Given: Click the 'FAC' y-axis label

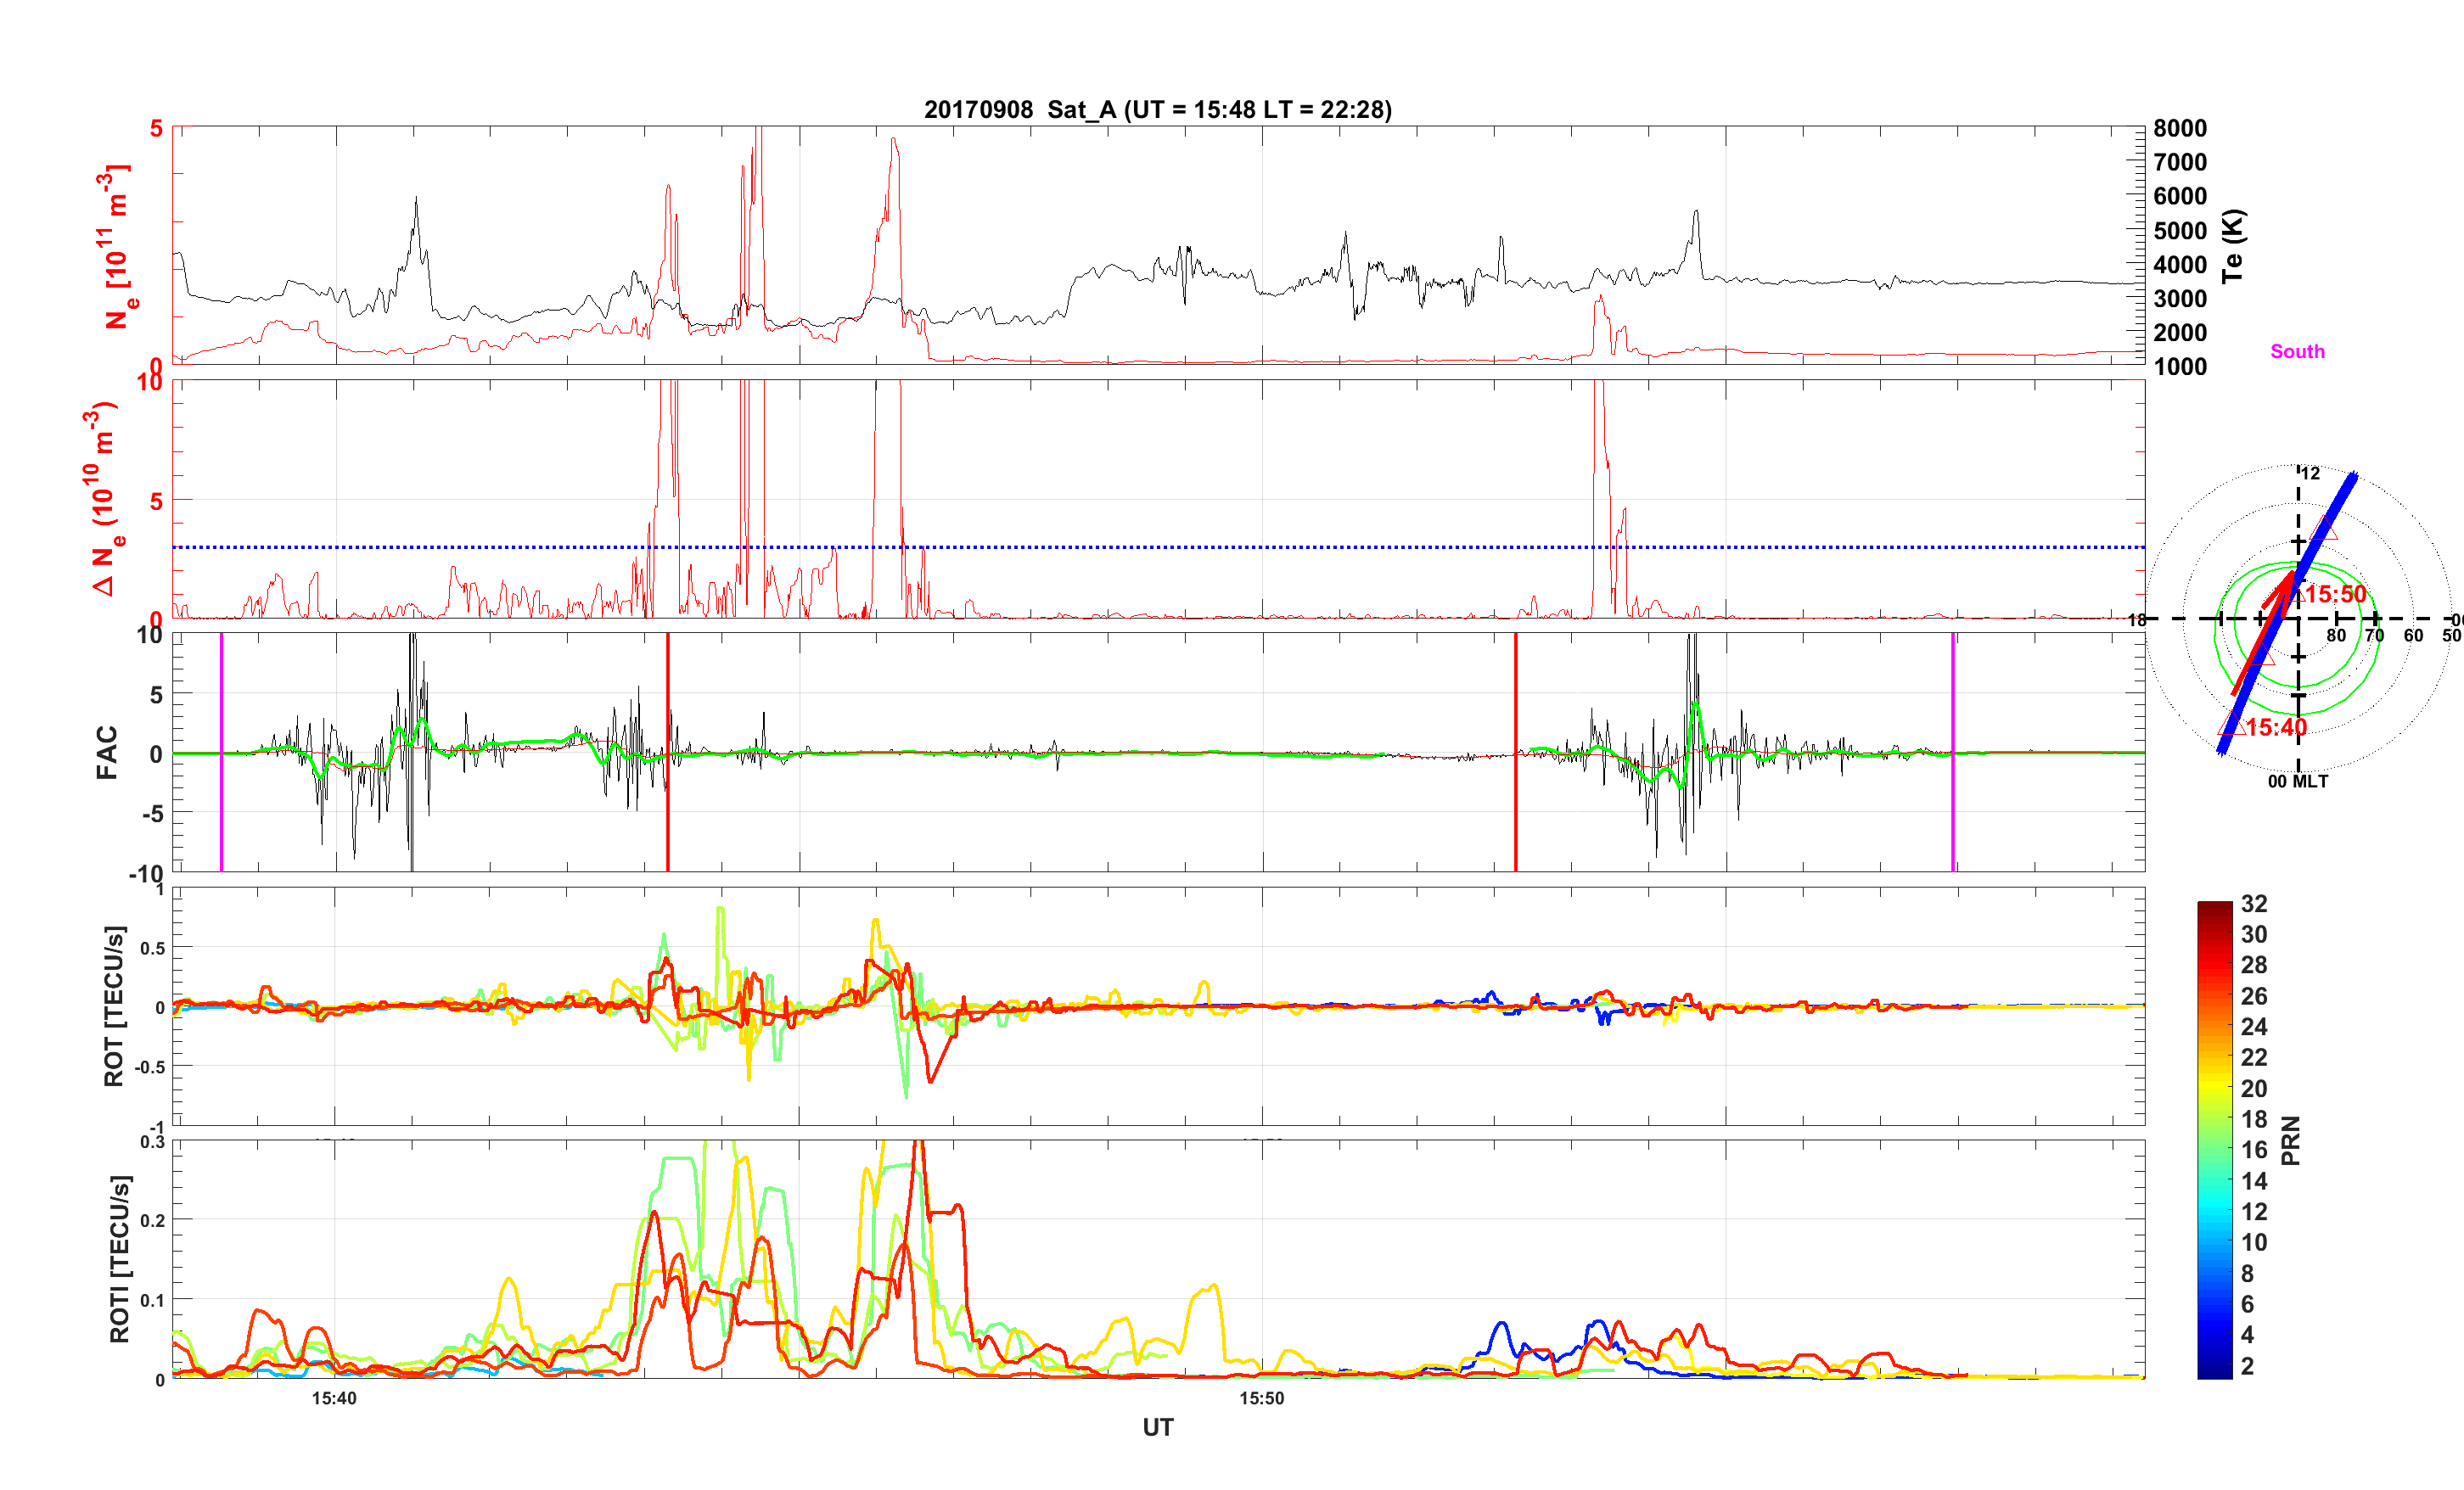Looking at the screenshot, I should pyautogui.click(x=106, y=752).
